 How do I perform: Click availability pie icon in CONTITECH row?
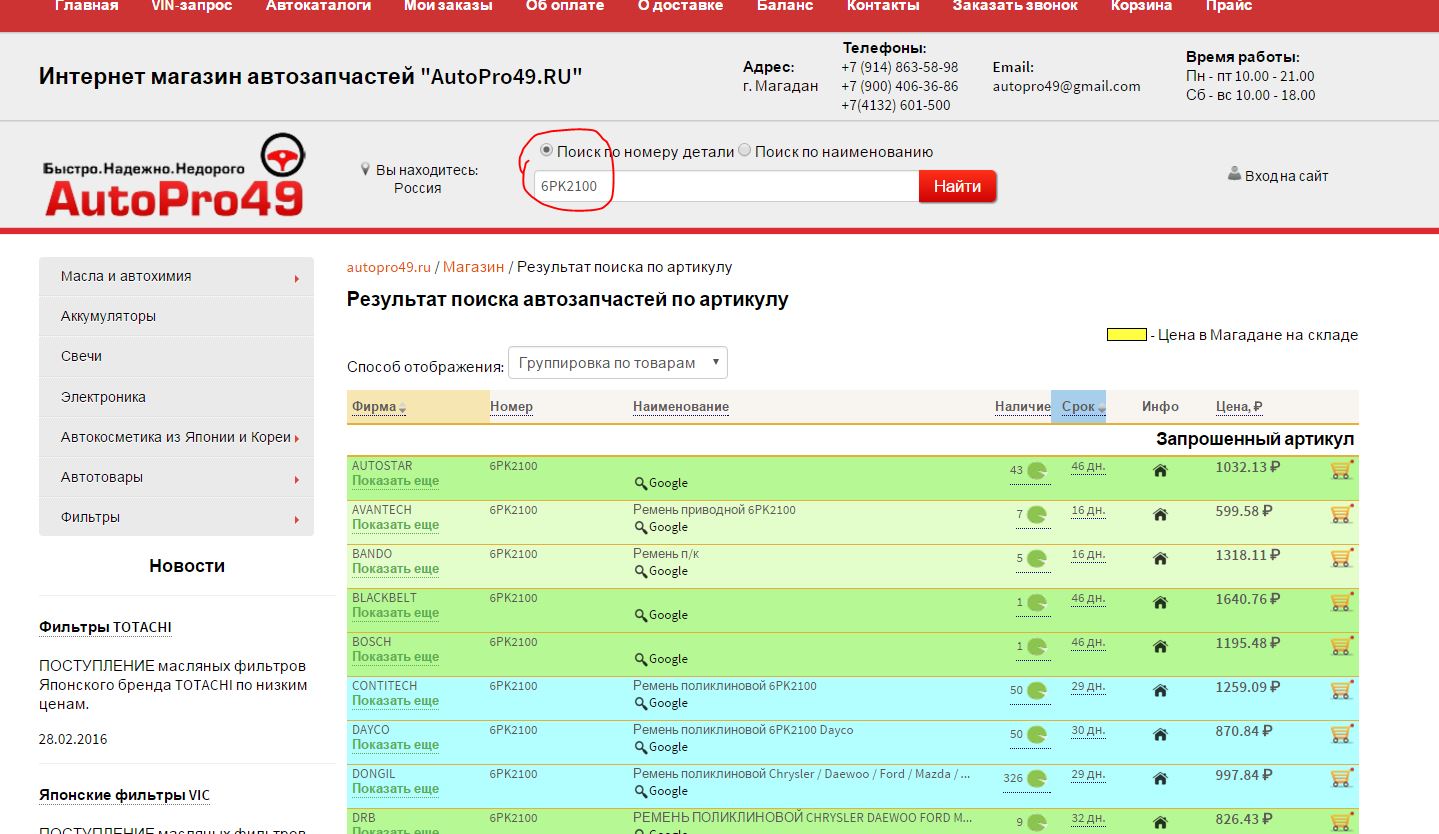(x=1037, y=691)
